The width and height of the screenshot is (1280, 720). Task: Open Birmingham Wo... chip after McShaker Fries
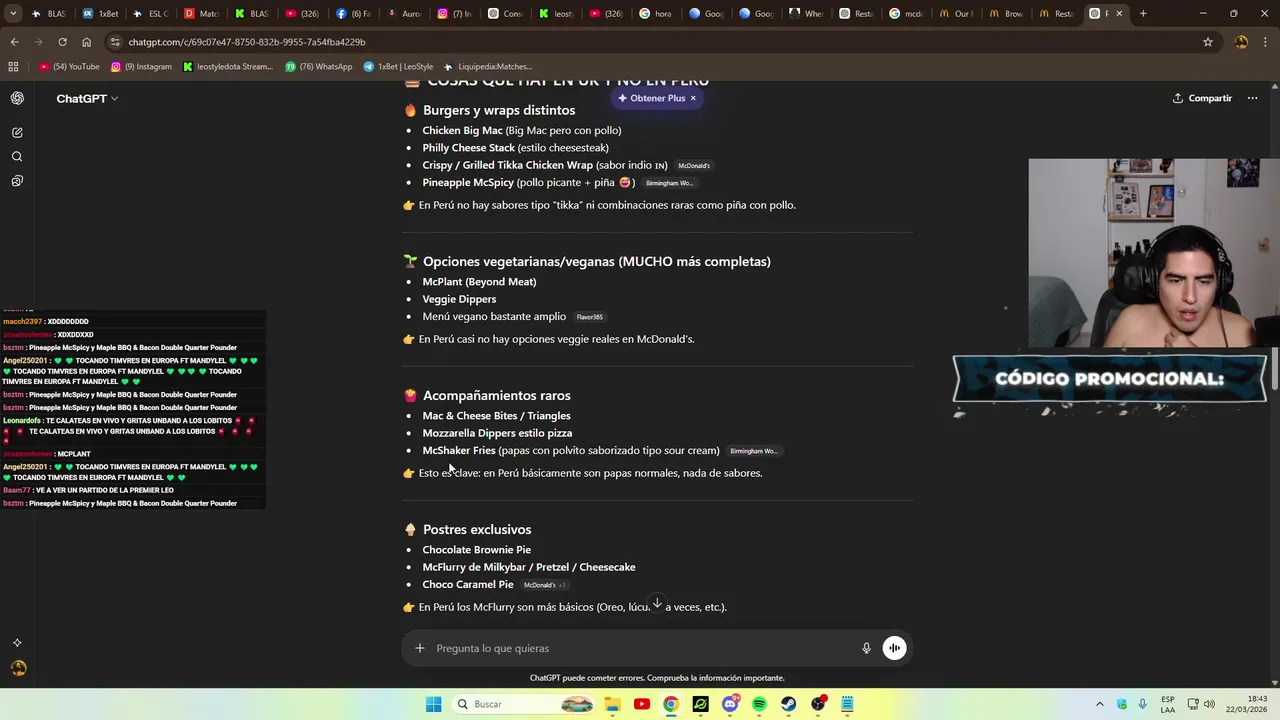click(754, 451)
